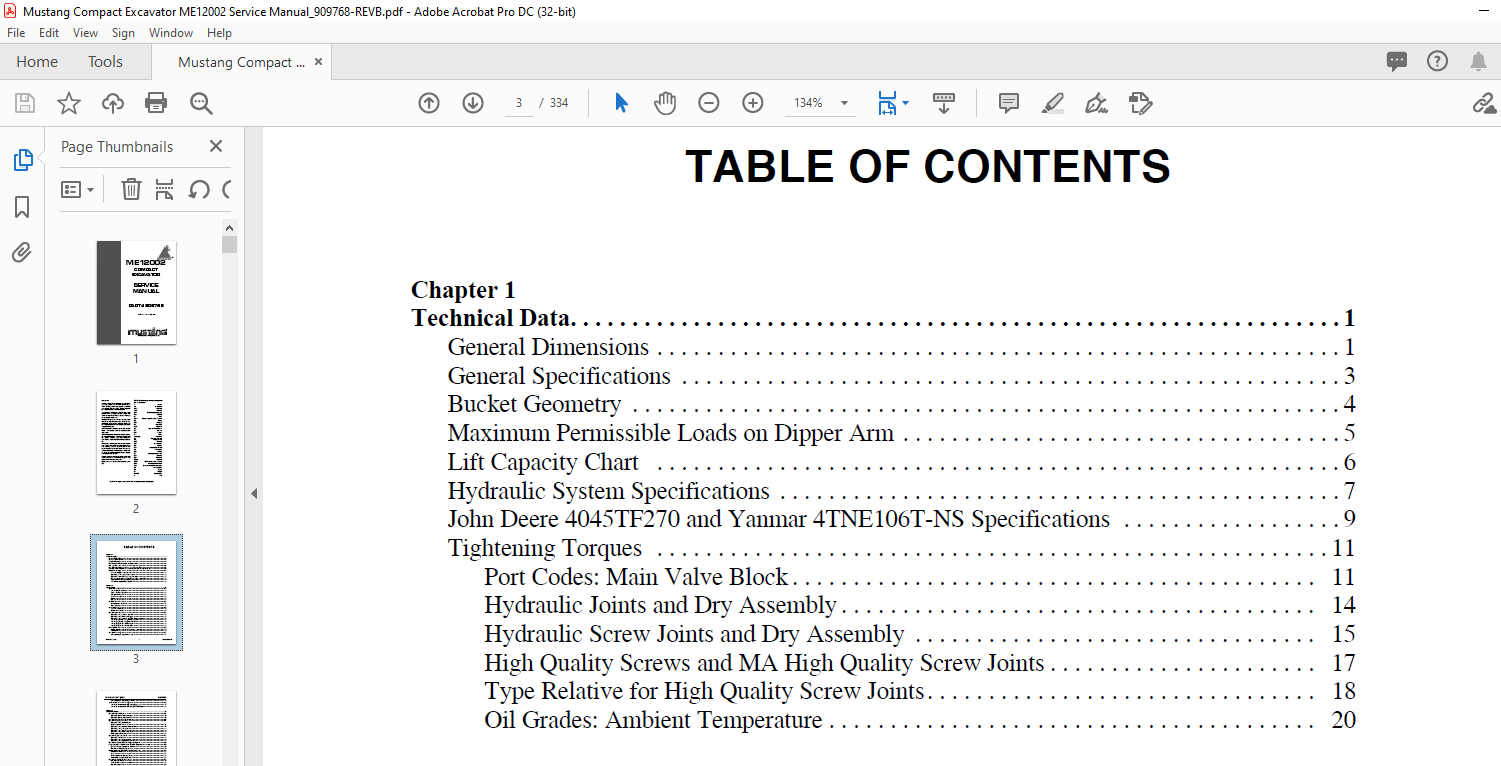Click 'Bucket Geometry' contents entry
1501x766 pixels.
point(534,405)
